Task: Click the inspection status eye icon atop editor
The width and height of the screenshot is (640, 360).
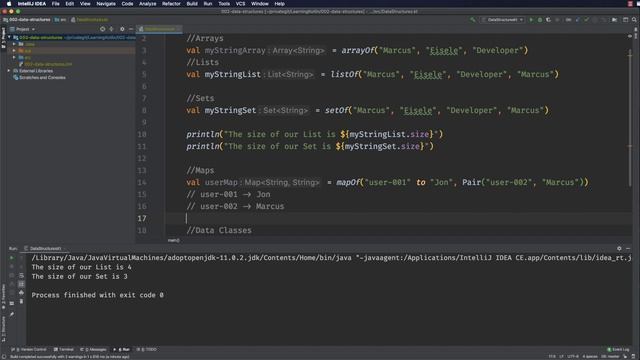Action: pyautogui.click(x=630, y=36)
